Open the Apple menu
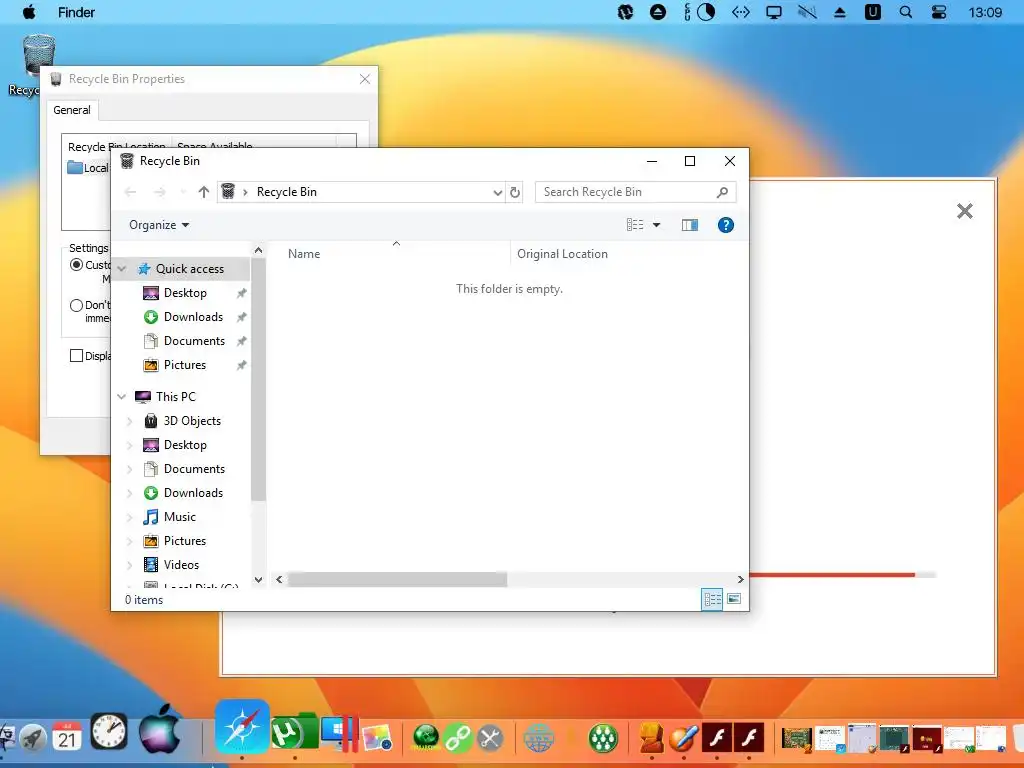This screenshot has width=1024, height=768. coord(29,12)
